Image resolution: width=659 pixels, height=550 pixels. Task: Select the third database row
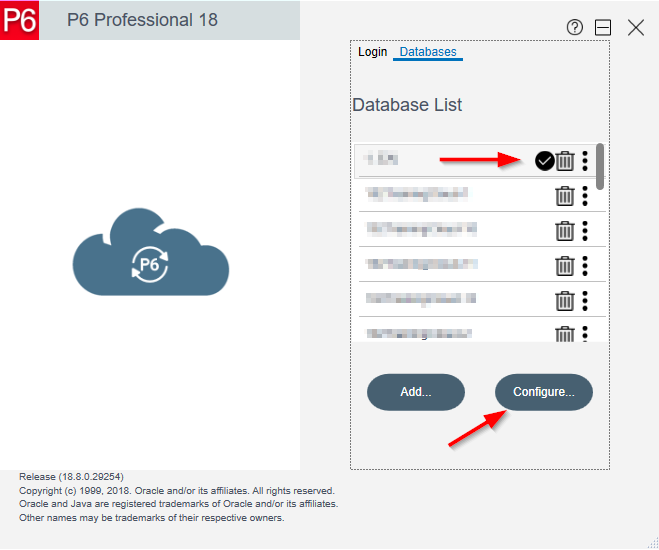point(450,230)
